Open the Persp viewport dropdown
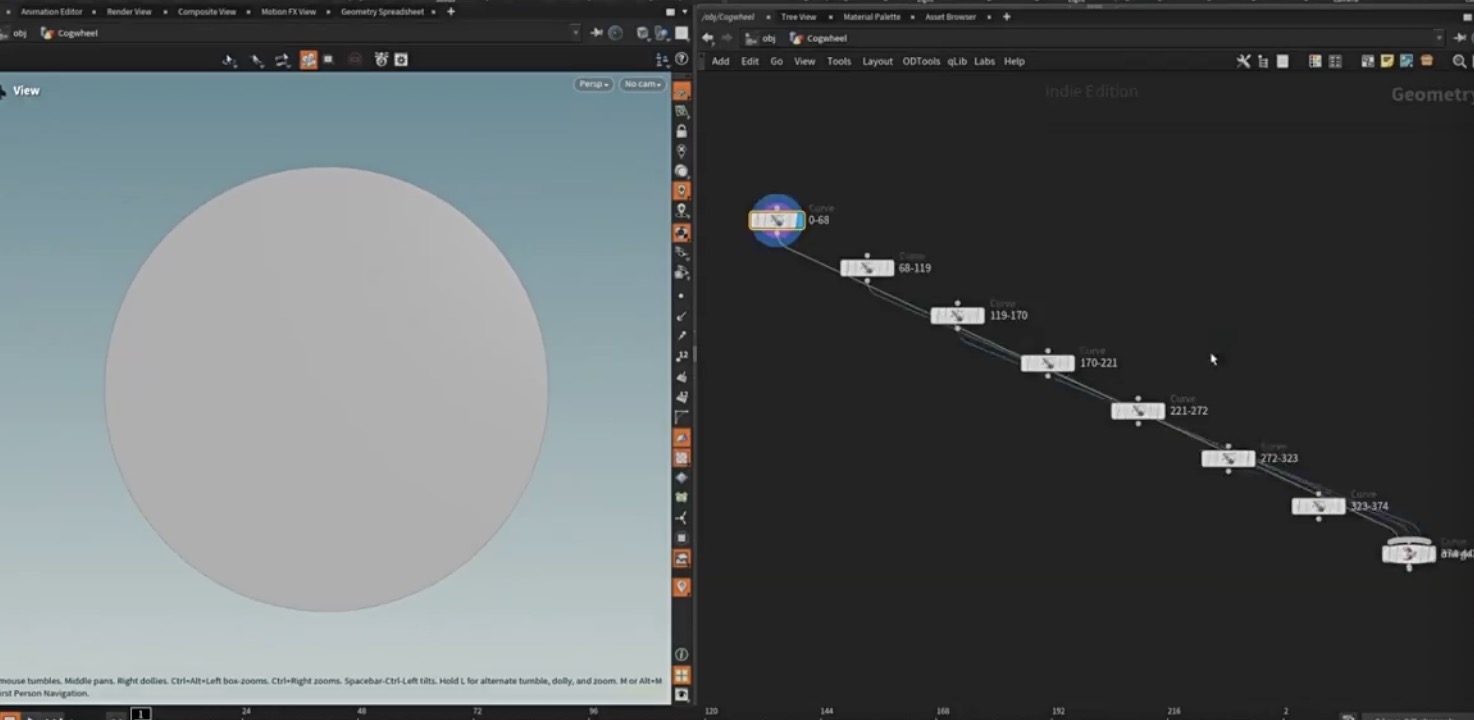The height and width of the screenshot is (720, 1474). click(x=592, y=84)
